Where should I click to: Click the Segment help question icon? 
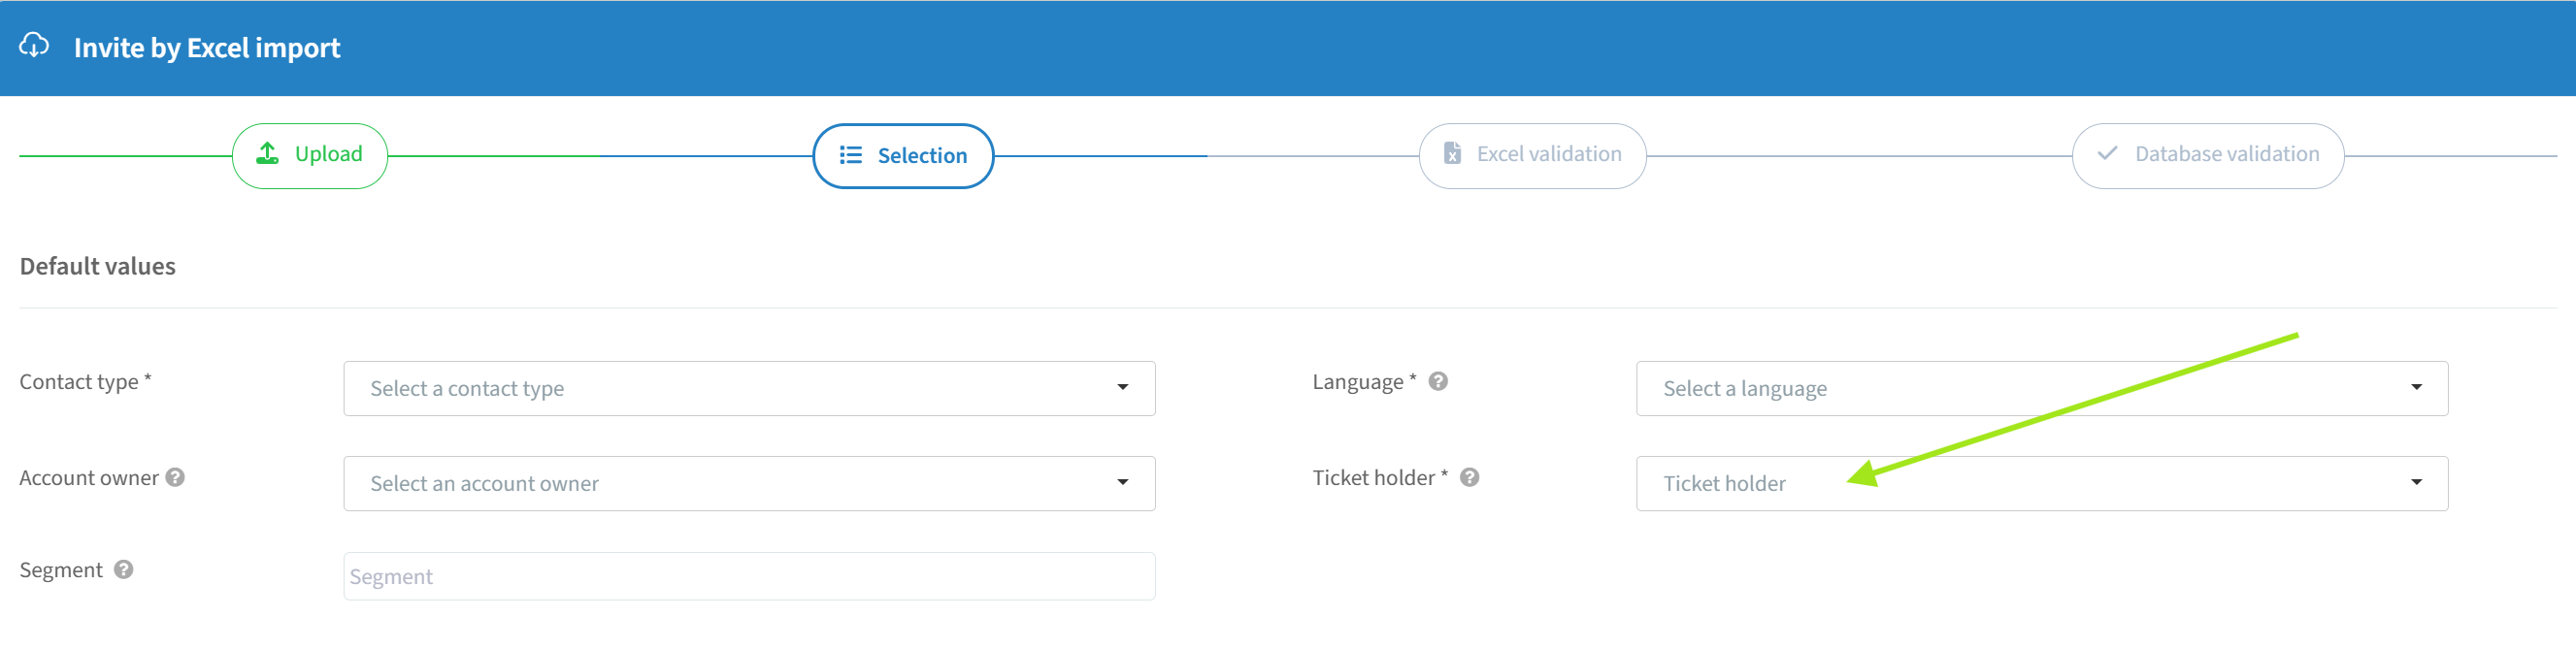tap(123, 569)
